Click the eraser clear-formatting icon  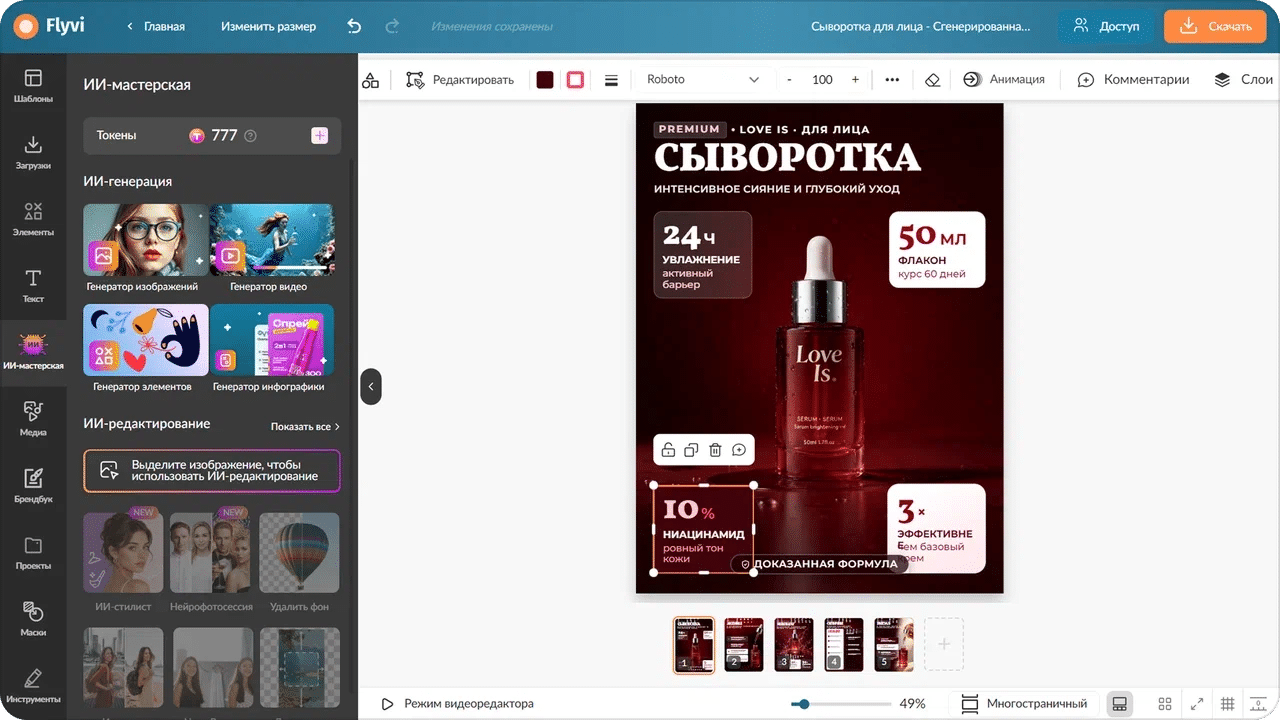[932, 80]
